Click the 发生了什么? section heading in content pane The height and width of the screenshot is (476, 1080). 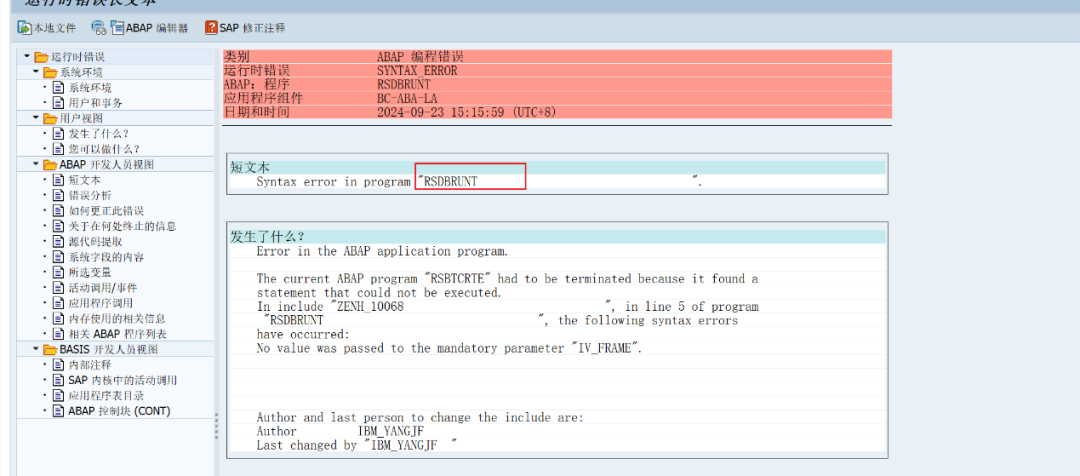click(x=267, y=237)
